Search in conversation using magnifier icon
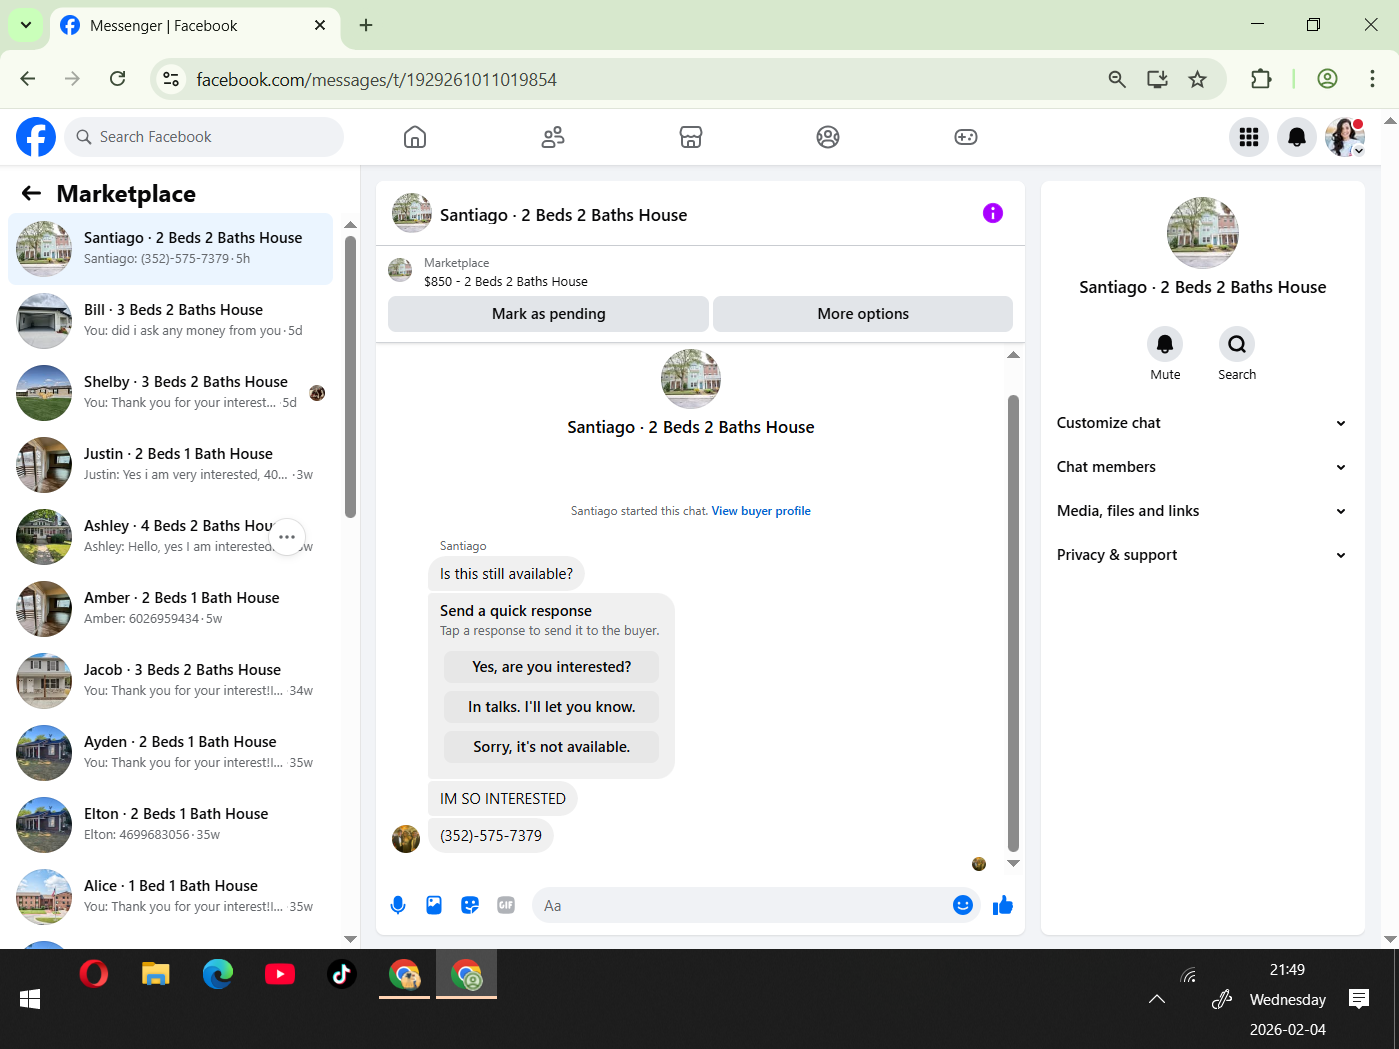This screenshot has width=1399, height=1049. (x=1237, y=344)
